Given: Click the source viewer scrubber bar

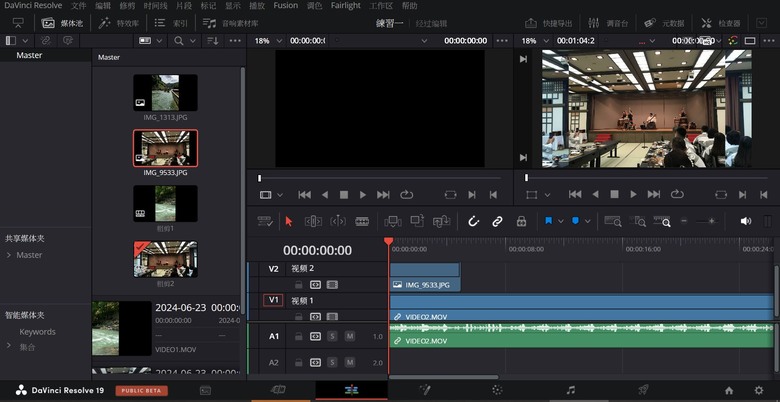Looking at the screenshot, I should pyautogui.click(x=379, y=178).
